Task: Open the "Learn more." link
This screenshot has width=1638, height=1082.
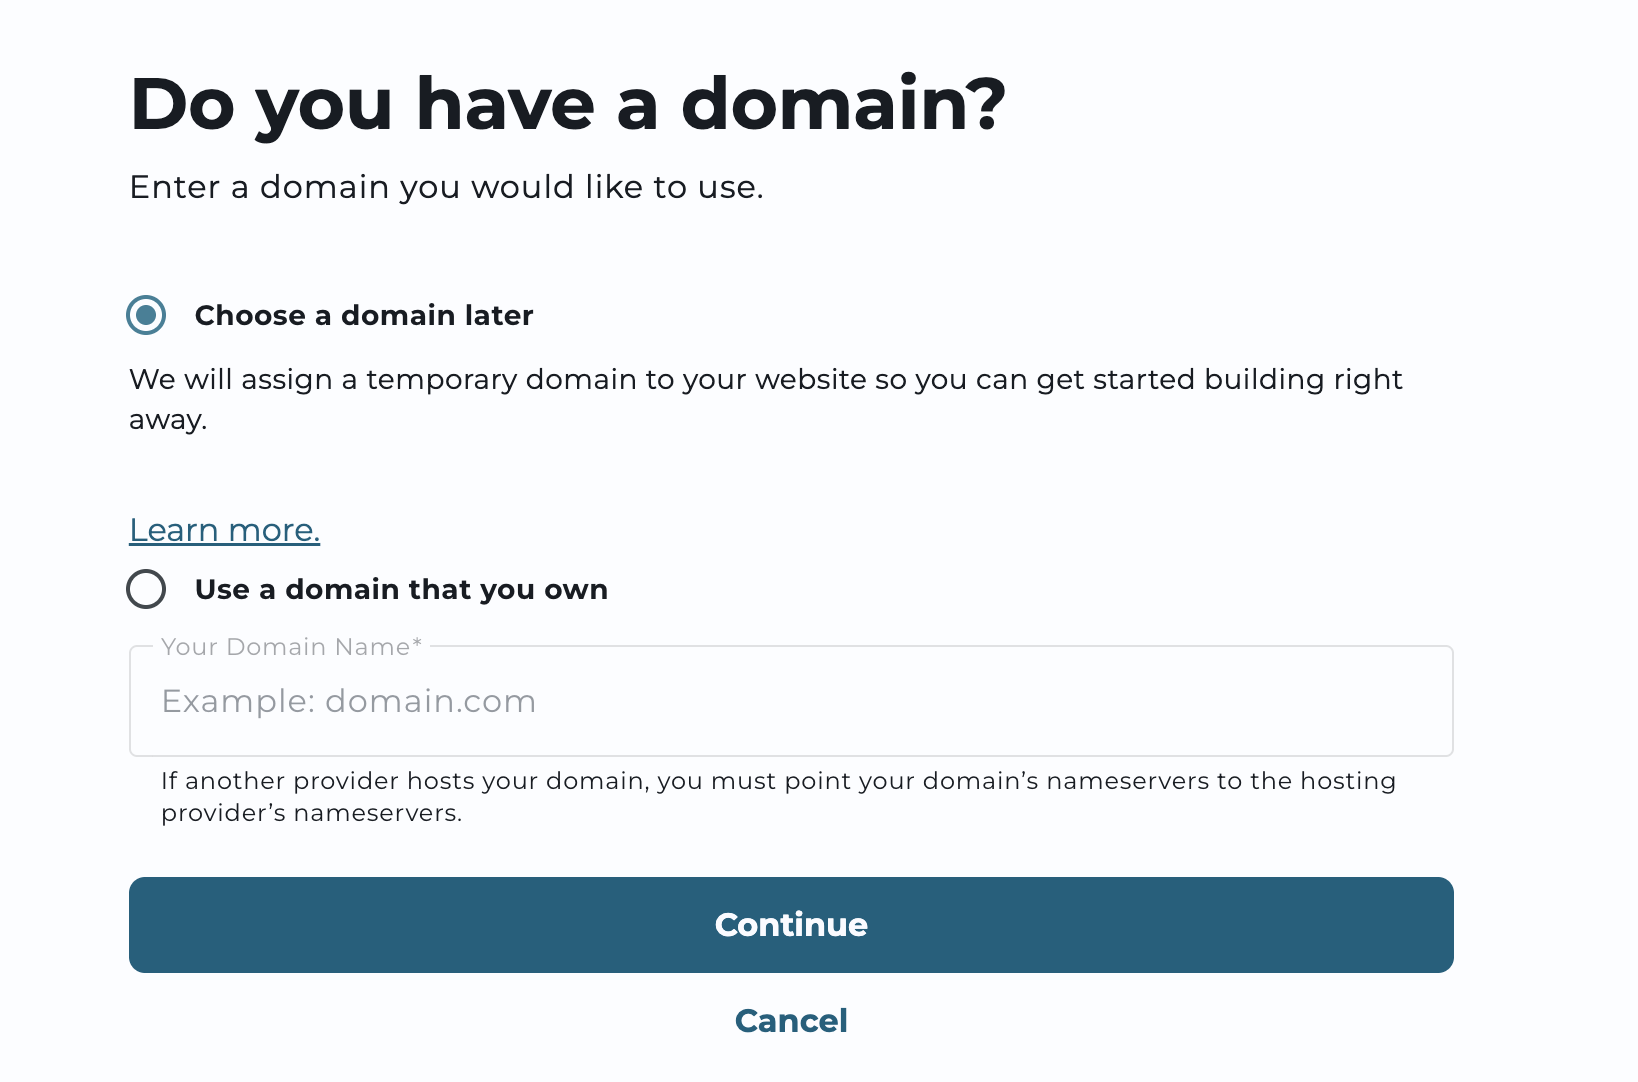Action: pos(225,530)
